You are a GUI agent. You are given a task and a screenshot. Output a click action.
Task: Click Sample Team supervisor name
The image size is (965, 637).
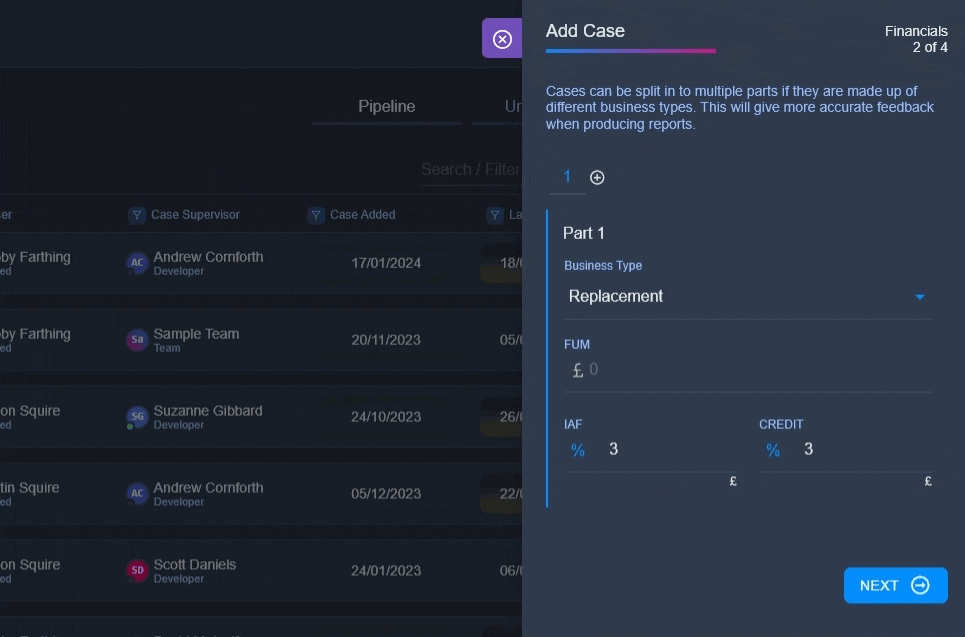point(196,334)
